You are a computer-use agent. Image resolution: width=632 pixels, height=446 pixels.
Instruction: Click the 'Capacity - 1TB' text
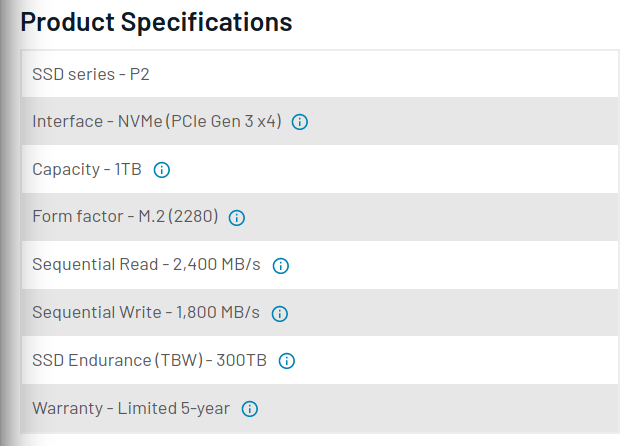(x=87, y=170)
